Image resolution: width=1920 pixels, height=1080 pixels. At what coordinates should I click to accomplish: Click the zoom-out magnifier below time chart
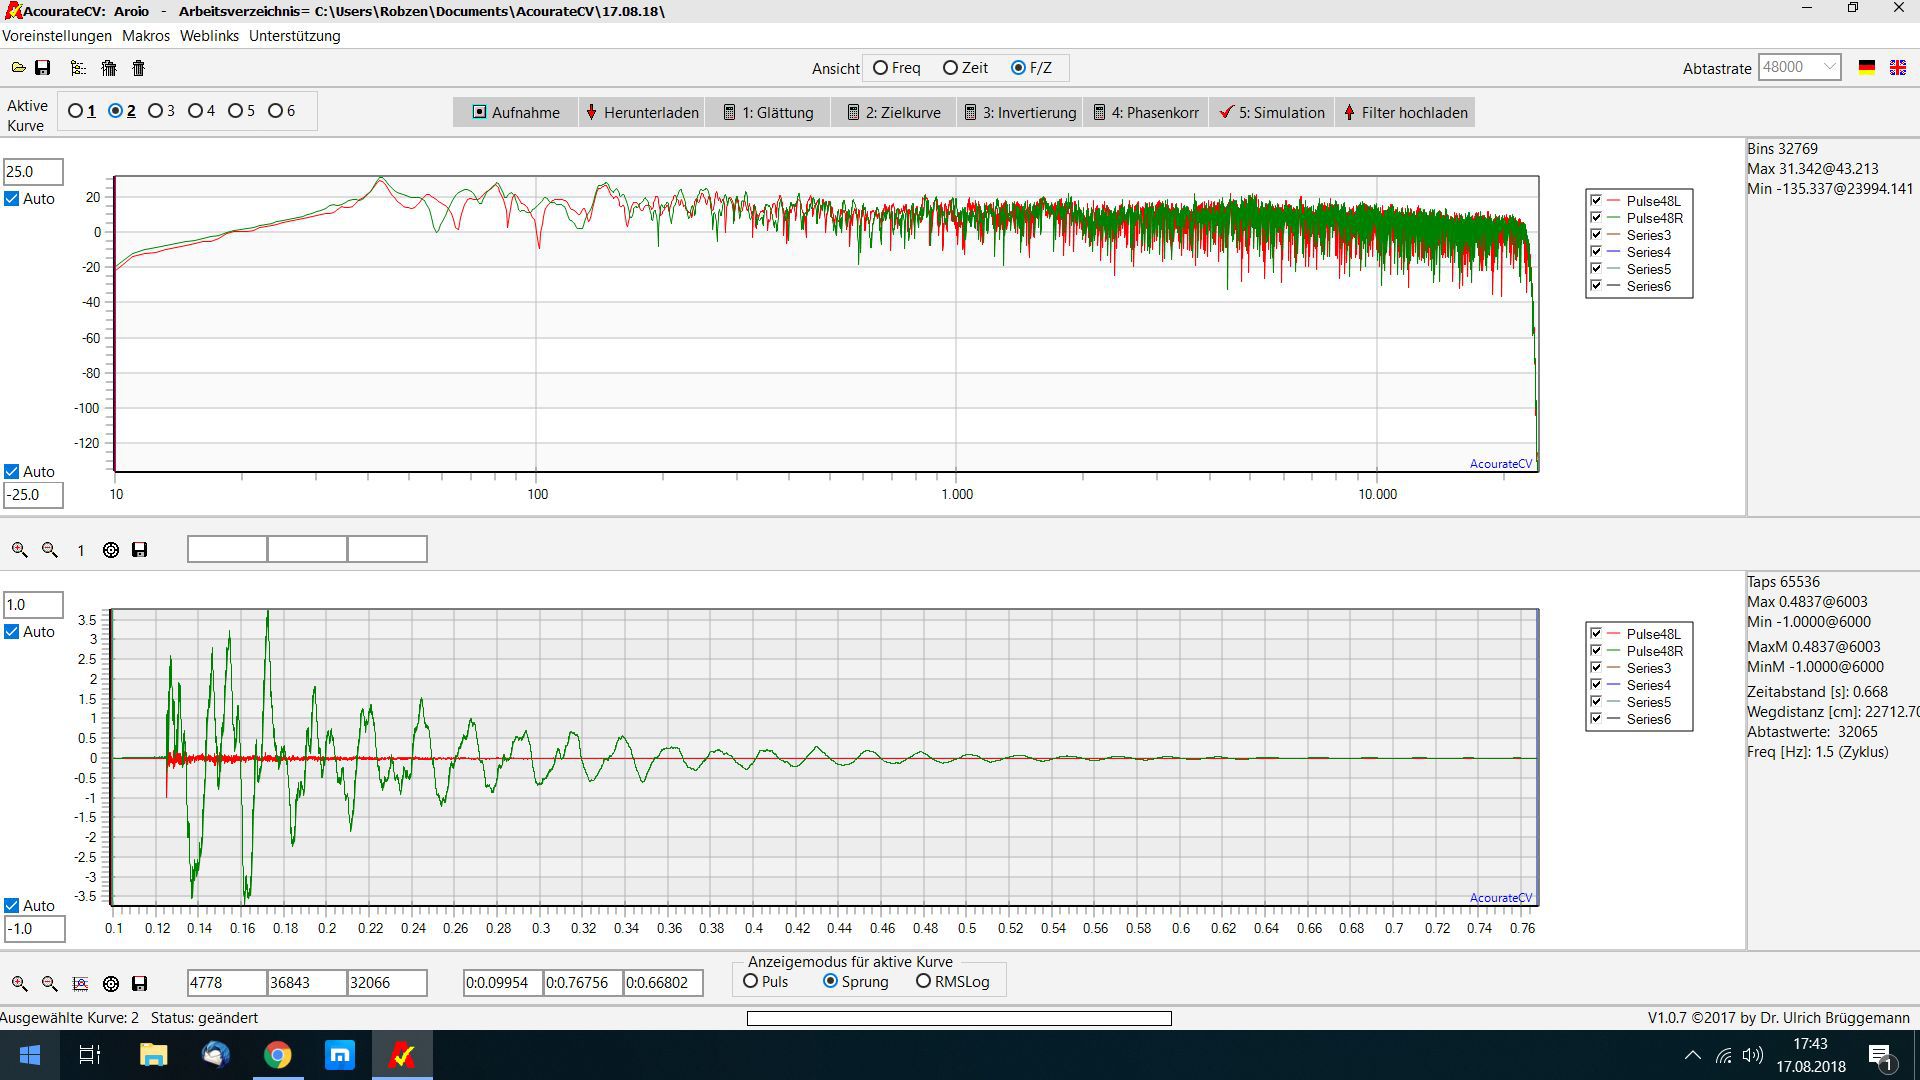click(x=49, y=984)
